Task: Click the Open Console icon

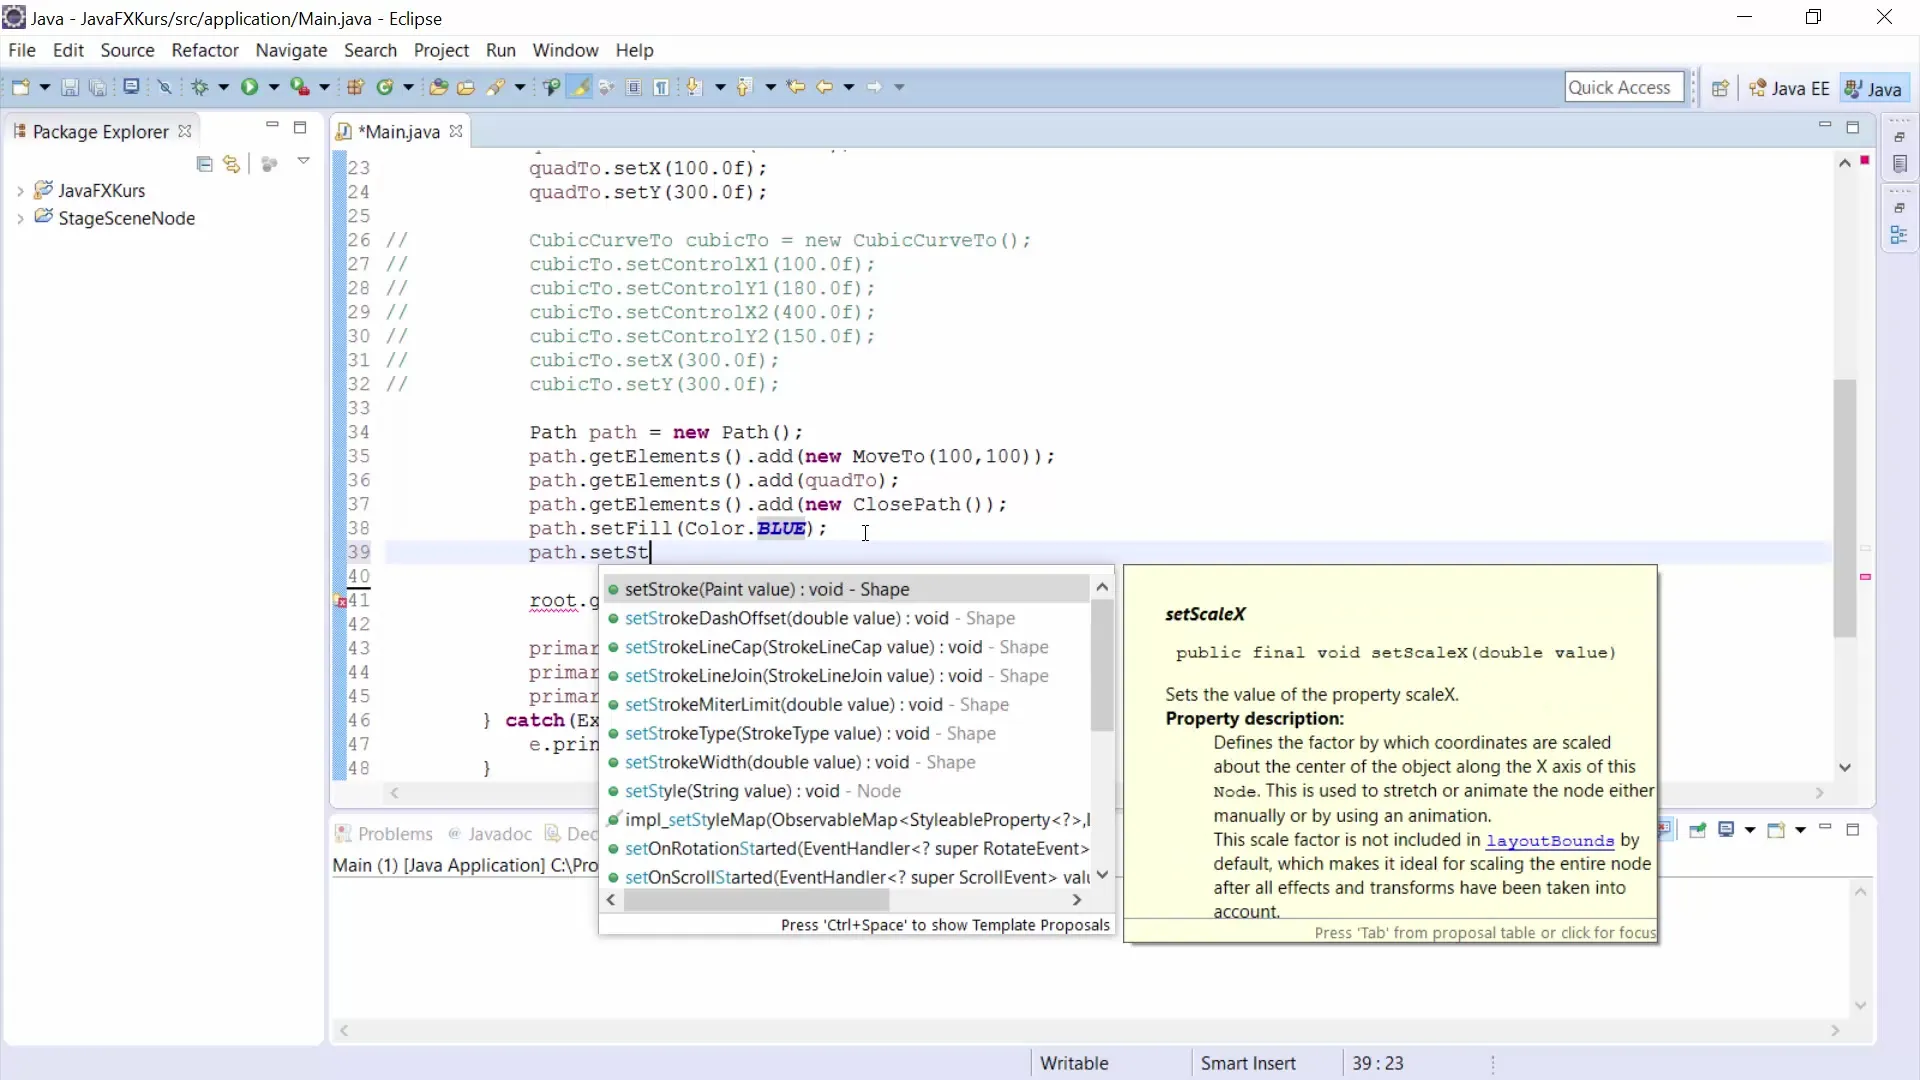Action: pos(1776,830)
